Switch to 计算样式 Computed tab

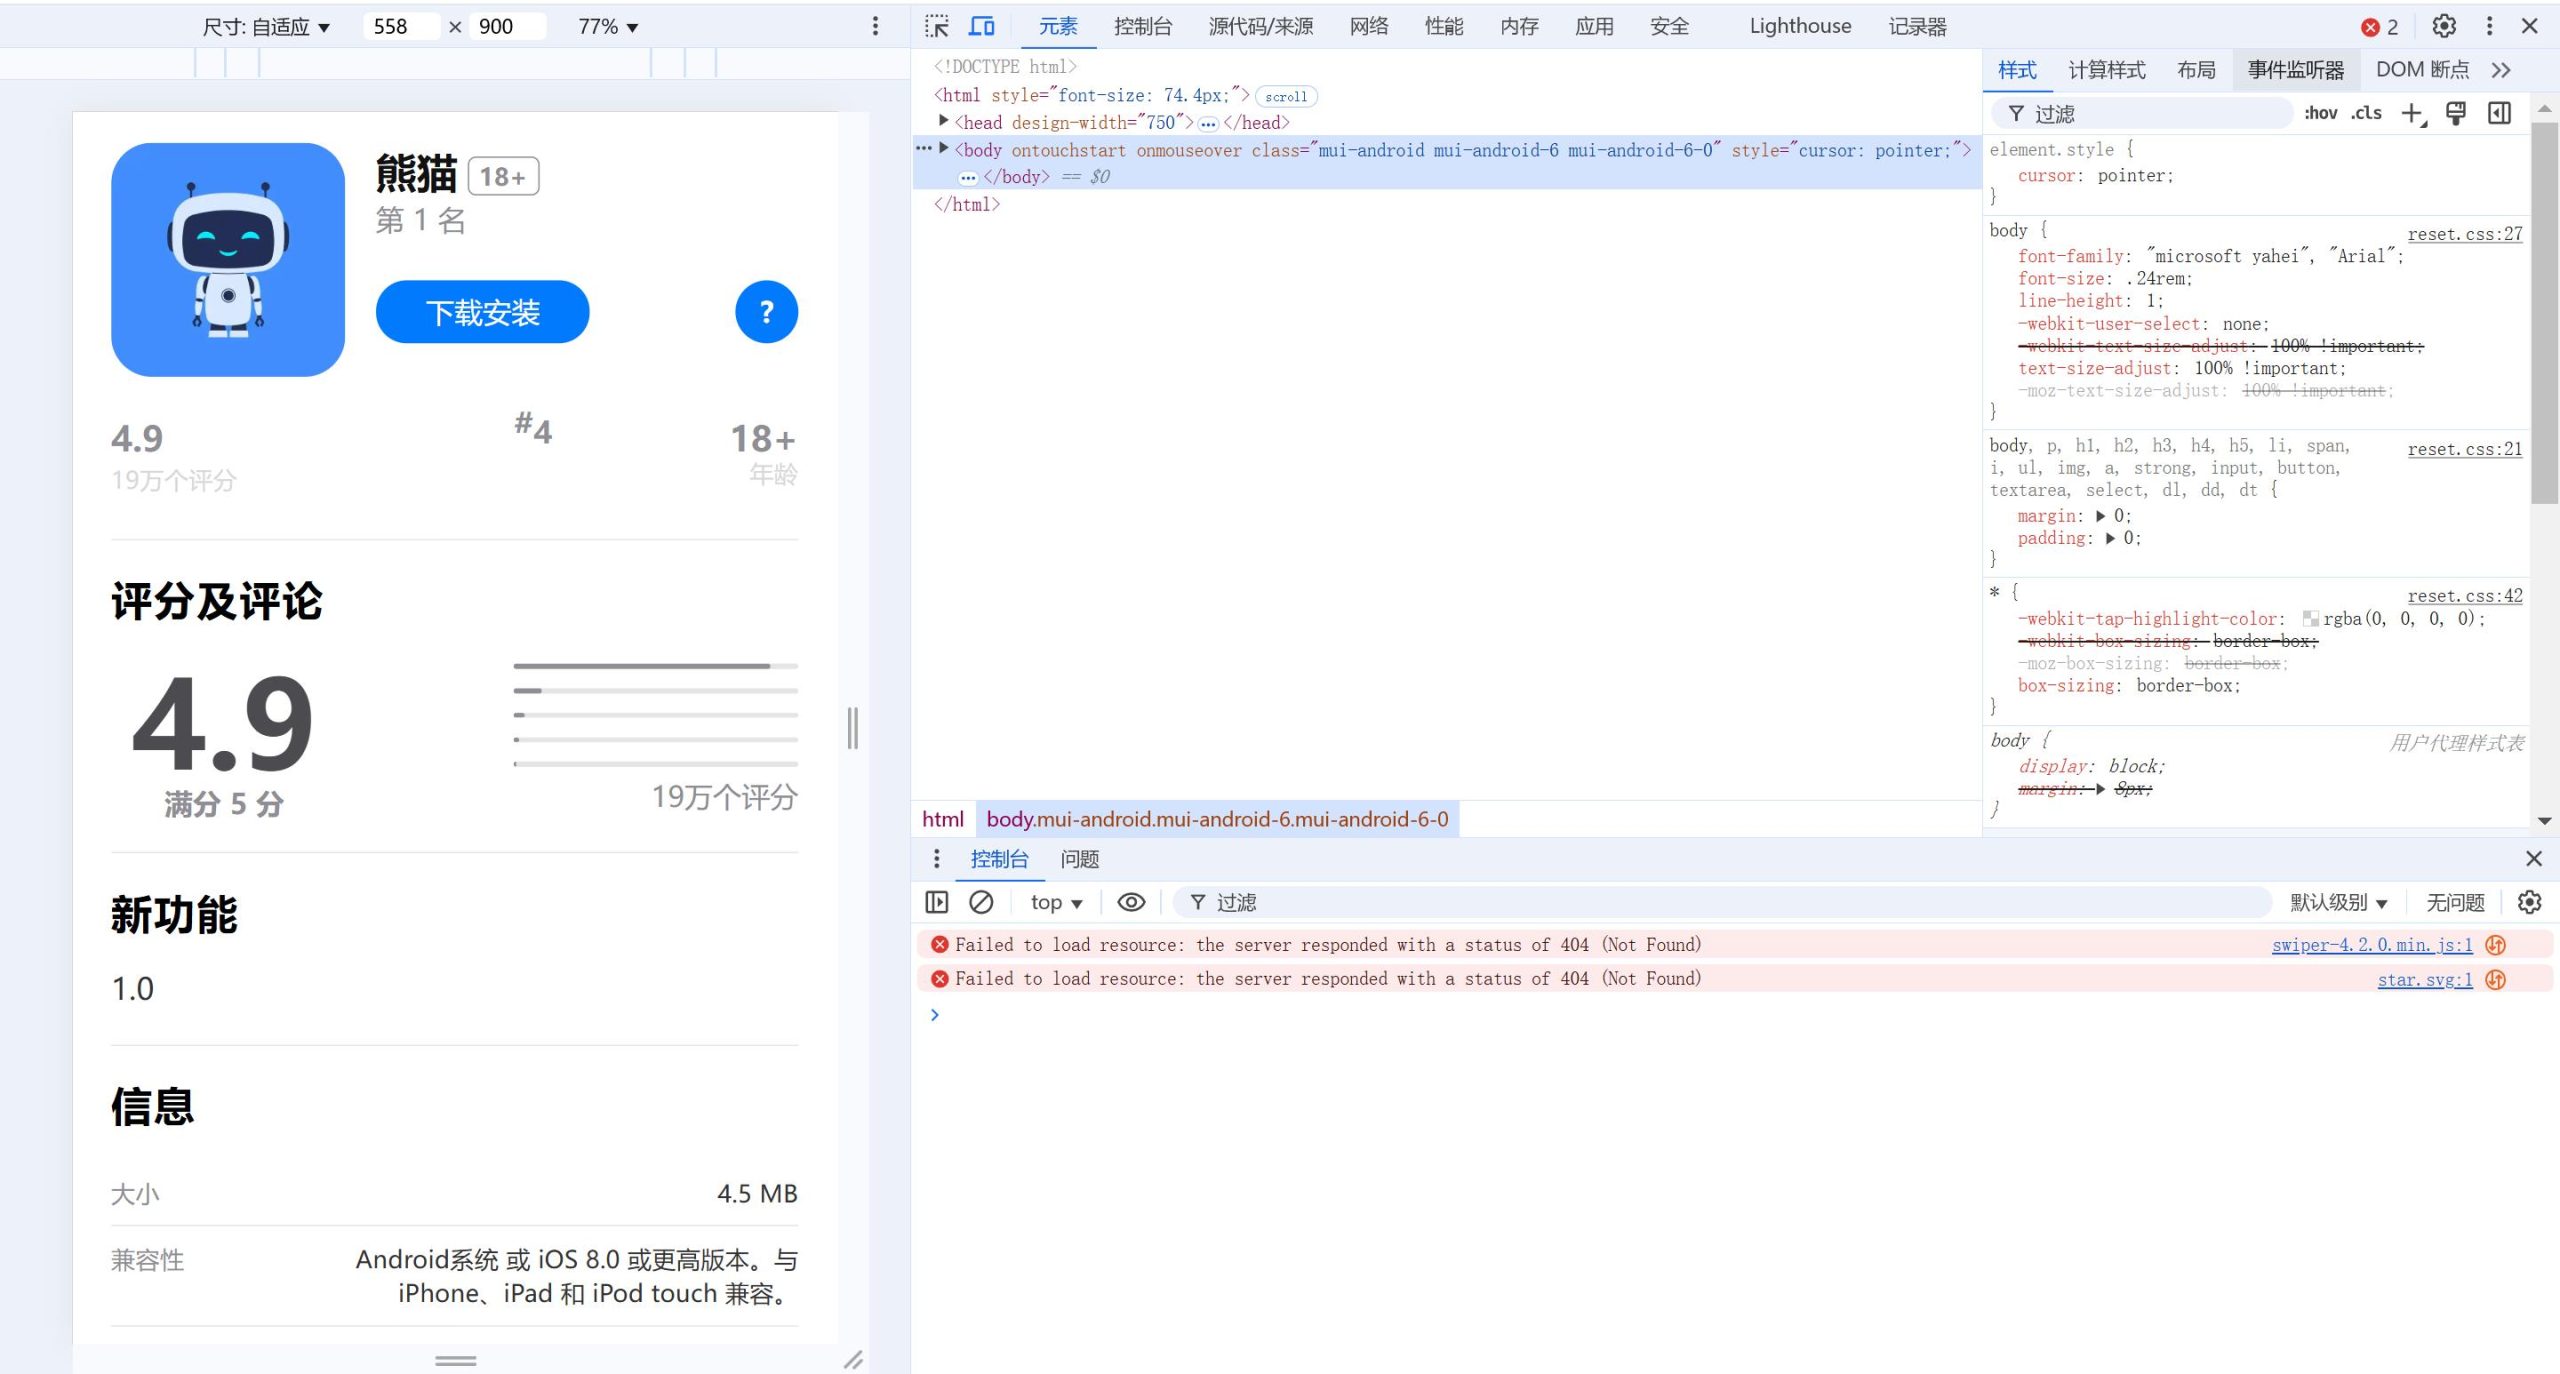click(x=2107, y=70)
